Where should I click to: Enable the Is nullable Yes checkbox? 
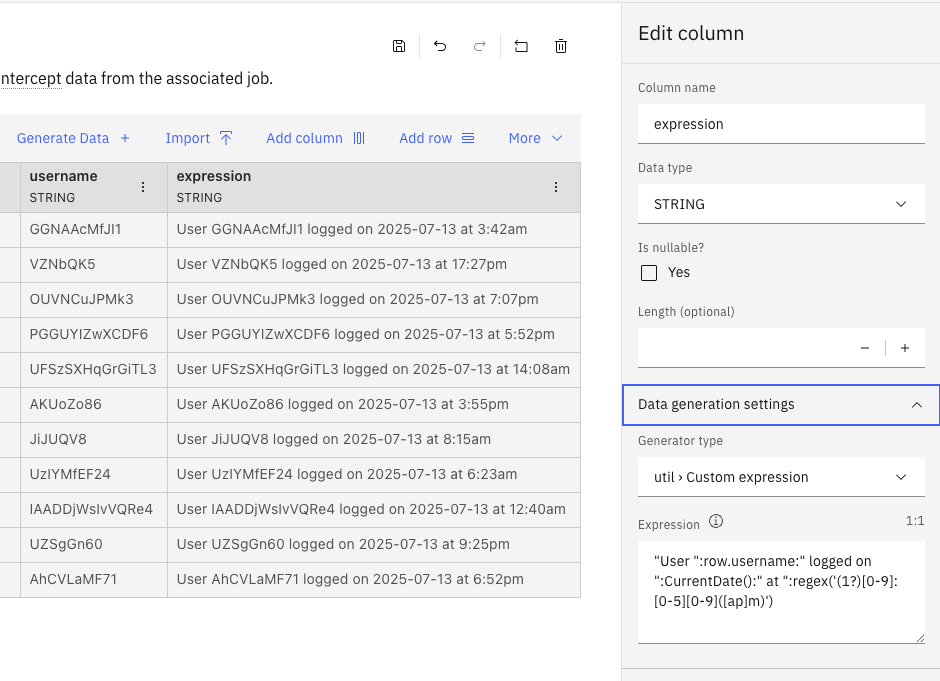pos(649,273)
